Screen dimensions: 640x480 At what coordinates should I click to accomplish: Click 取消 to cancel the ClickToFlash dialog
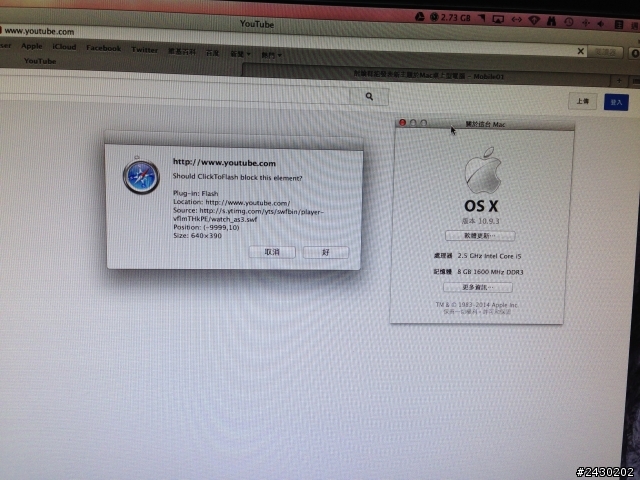[x=272, y=252]
